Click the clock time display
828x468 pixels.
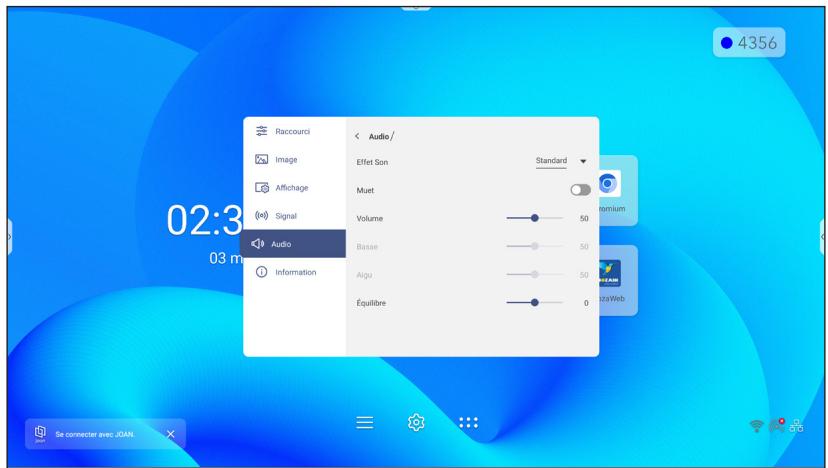pos(204,220)
